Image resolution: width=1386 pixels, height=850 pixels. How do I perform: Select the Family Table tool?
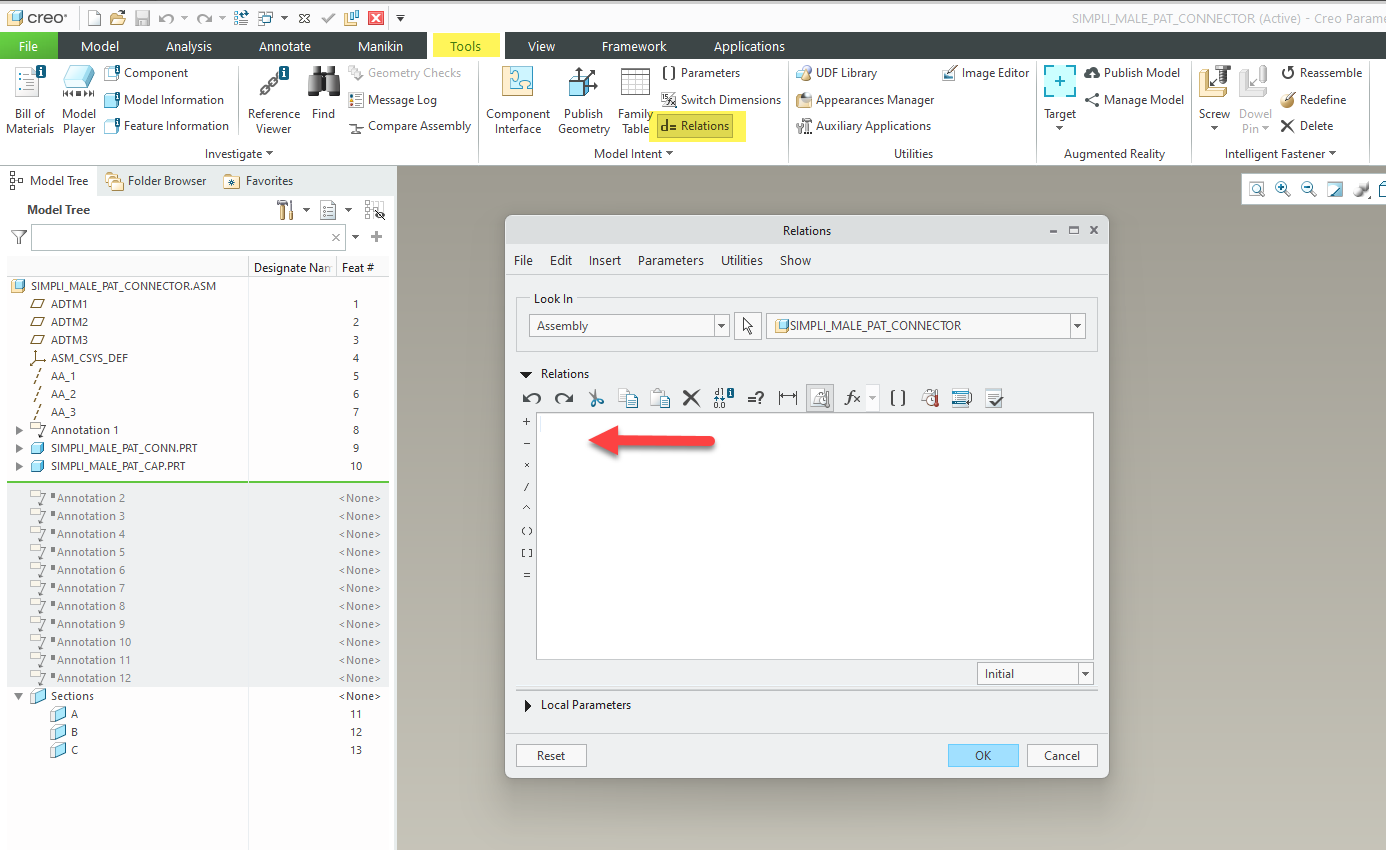635,98
